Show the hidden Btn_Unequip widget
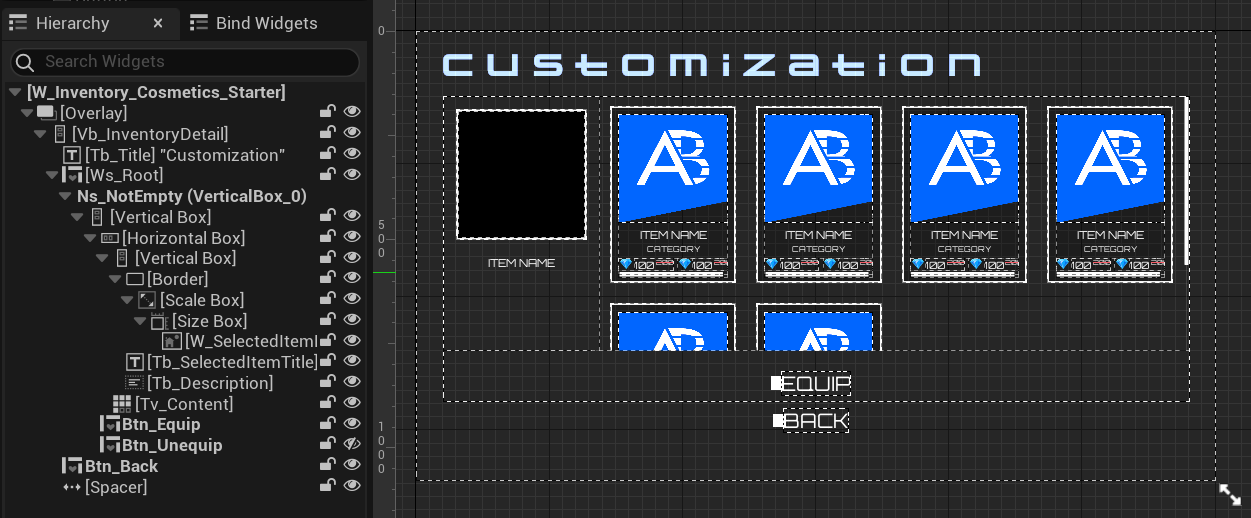Image resolution: width=1251 pixels, height=518 pixels. (x=351, y=445)
